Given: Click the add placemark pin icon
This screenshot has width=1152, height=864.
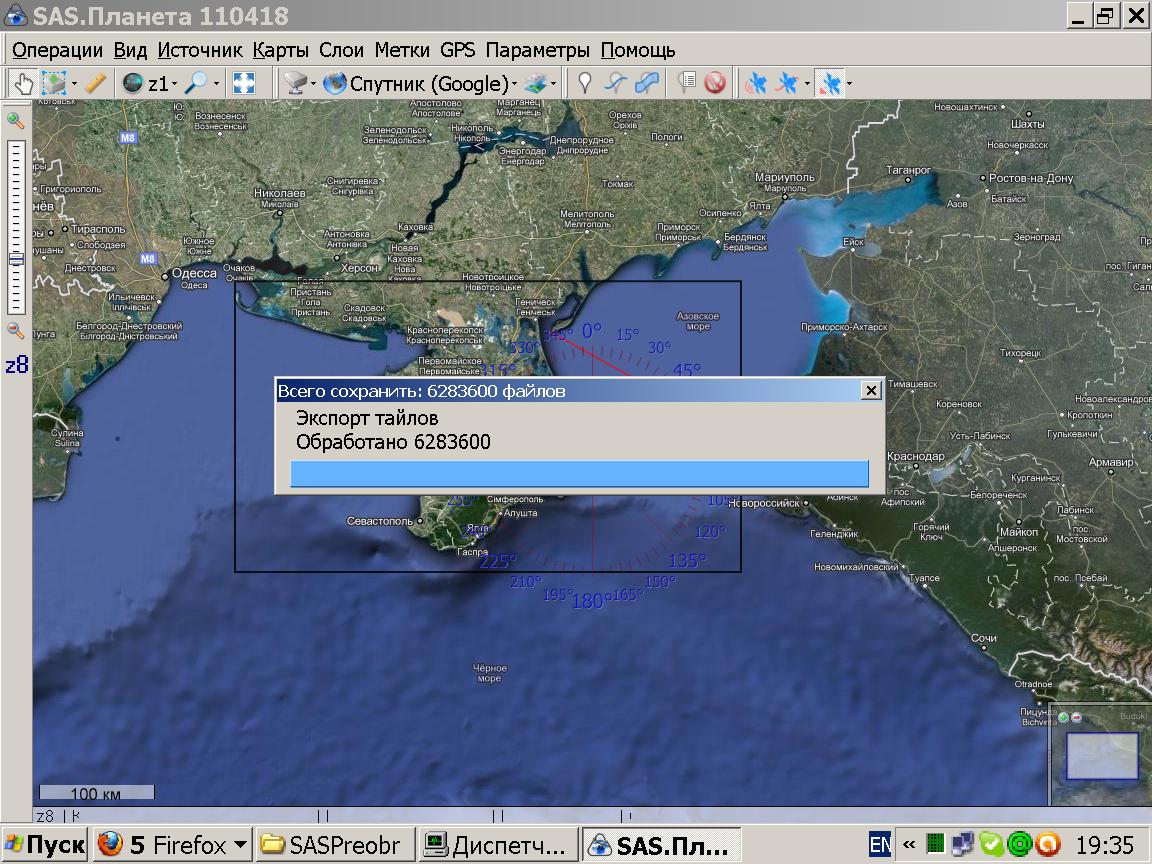Looking at the screenshot, I should click(x=585, y=84).
